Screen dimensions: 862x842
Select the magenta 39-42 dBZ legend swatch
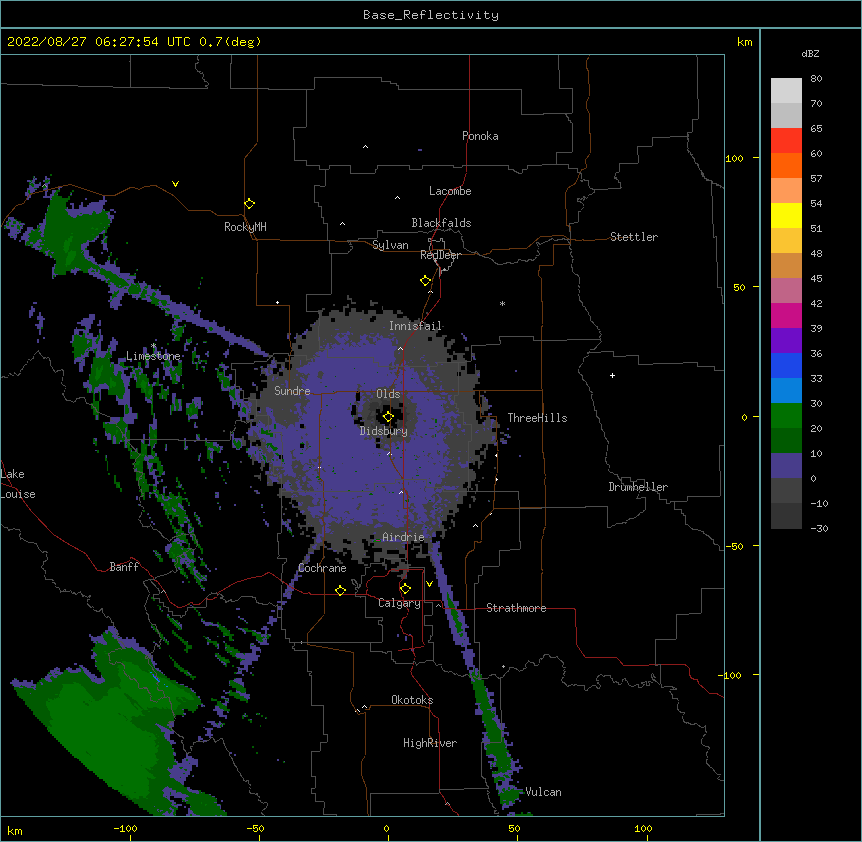(786, 315)
